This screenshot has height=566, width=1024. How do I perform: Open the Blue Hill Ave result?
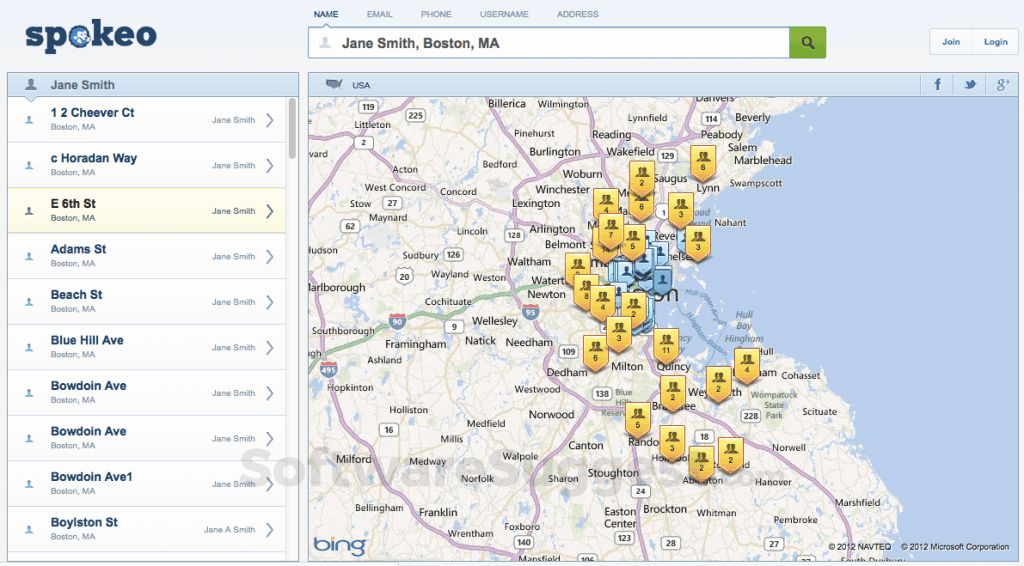pos(147,348)
